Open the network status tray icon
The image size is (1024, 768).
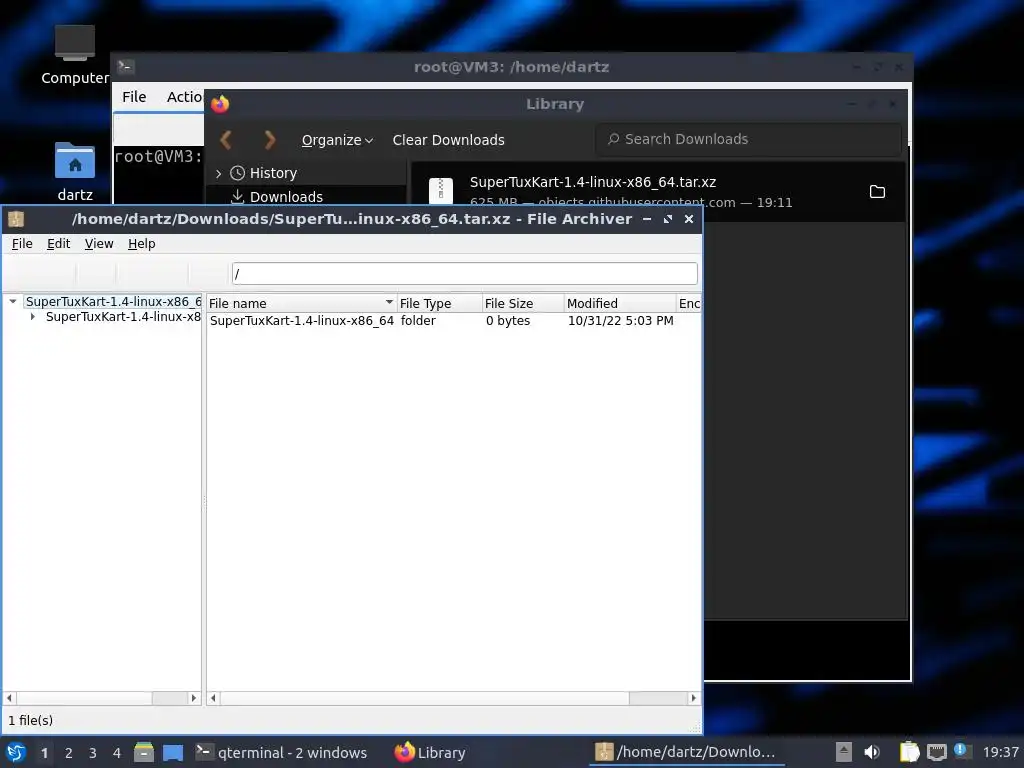(936, 752)
